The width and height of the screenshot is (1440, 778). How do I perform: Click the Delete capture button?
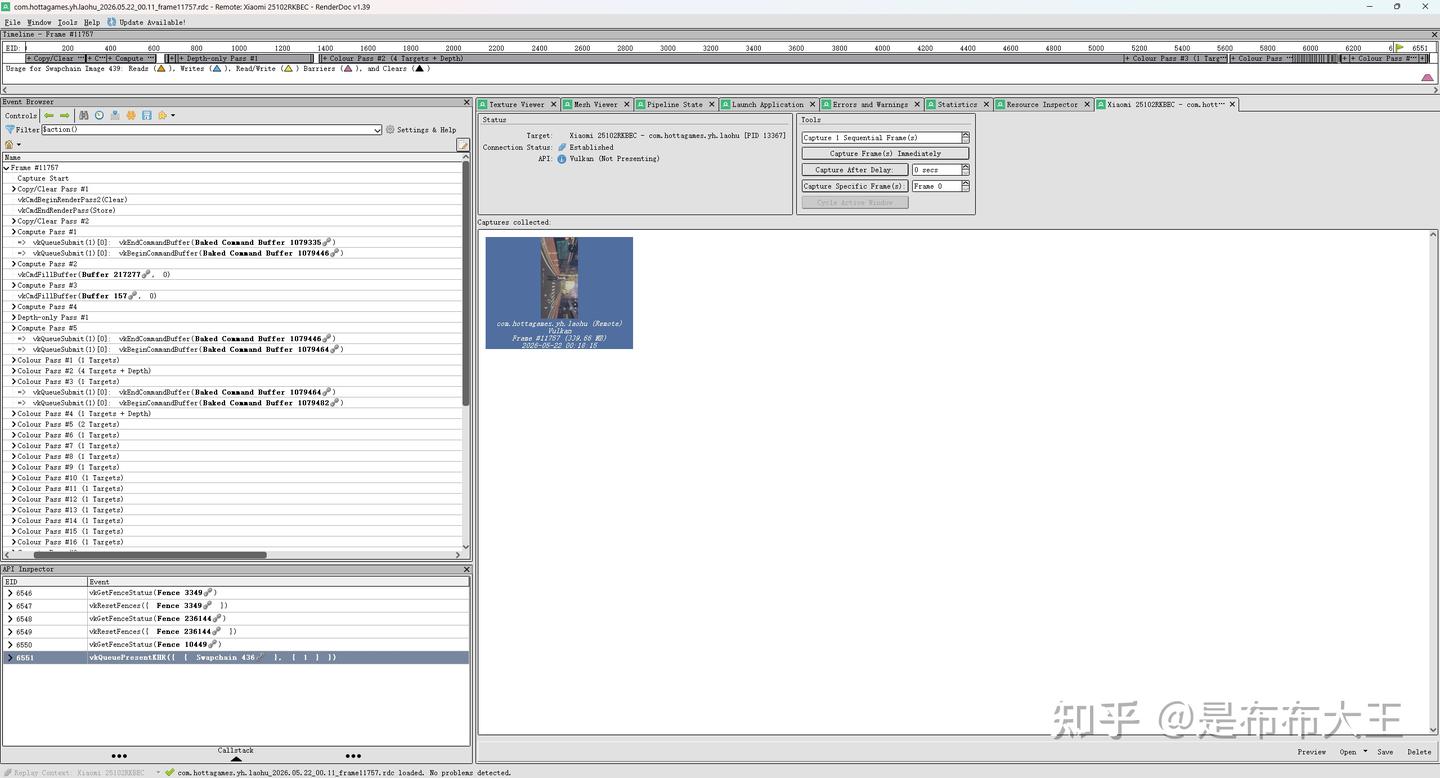[x=1419, y=752]
